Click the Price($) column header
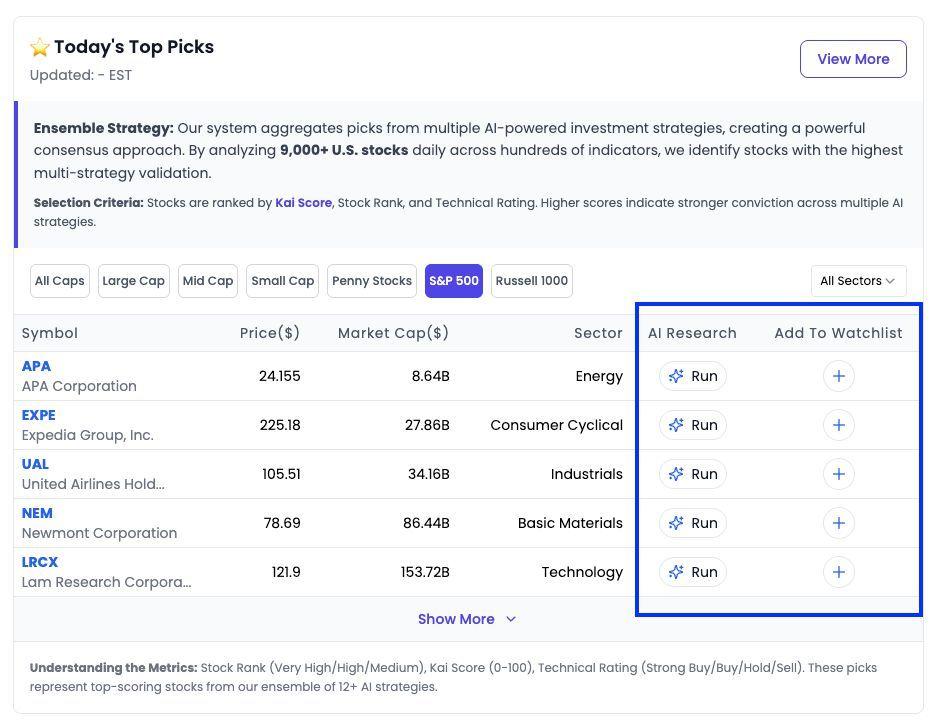Image resolution: width=944 pixels, height=727 pixels. (270, 333)
